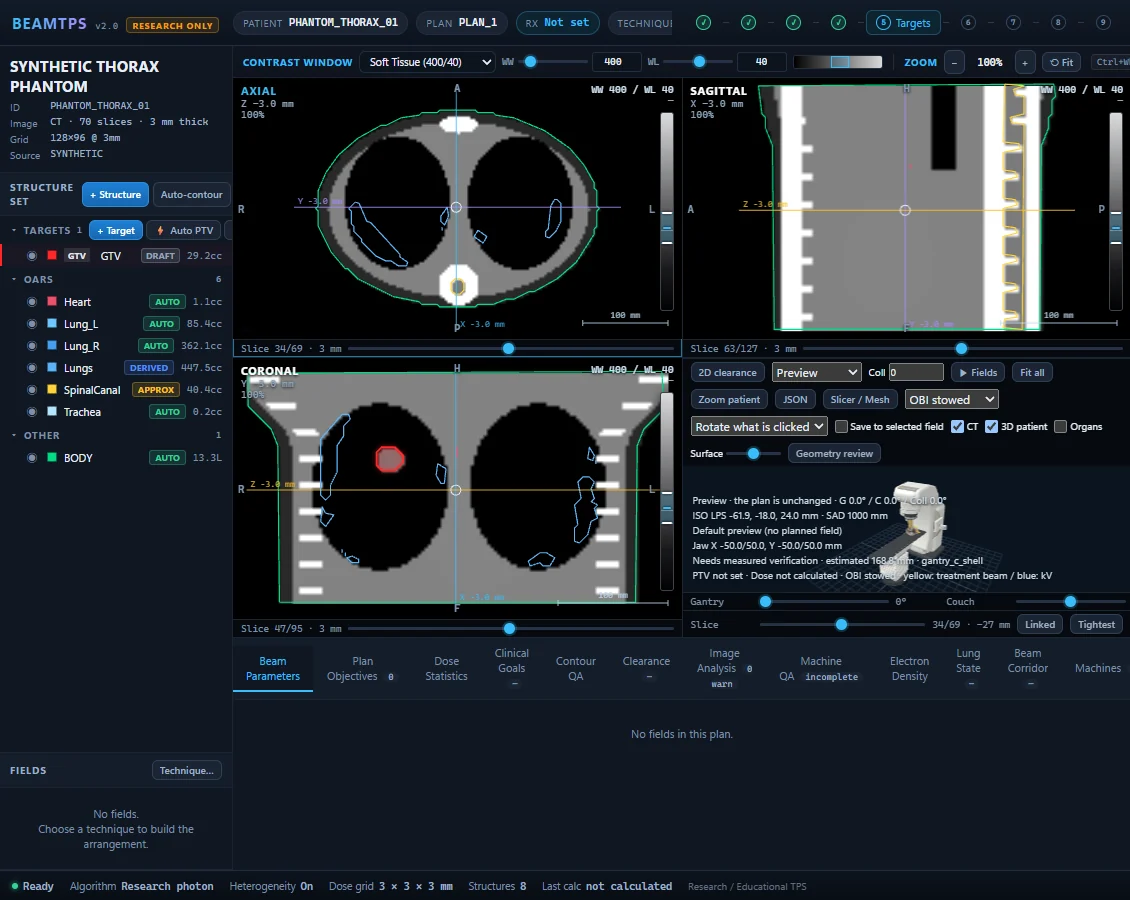Collapse the OTHER group

click(14, 435)
